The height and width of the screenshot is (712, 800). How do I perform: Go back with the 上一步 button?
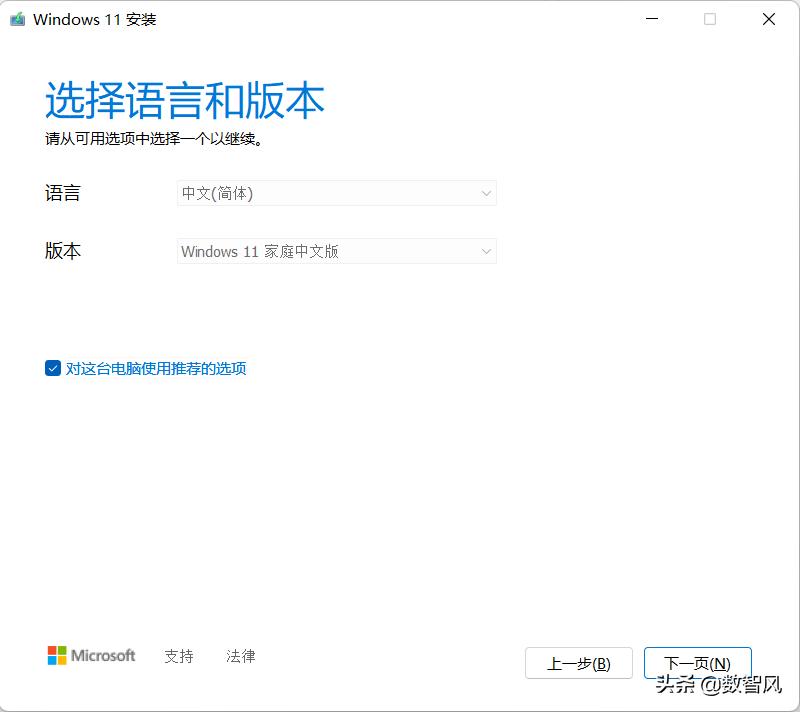(578, 663)
